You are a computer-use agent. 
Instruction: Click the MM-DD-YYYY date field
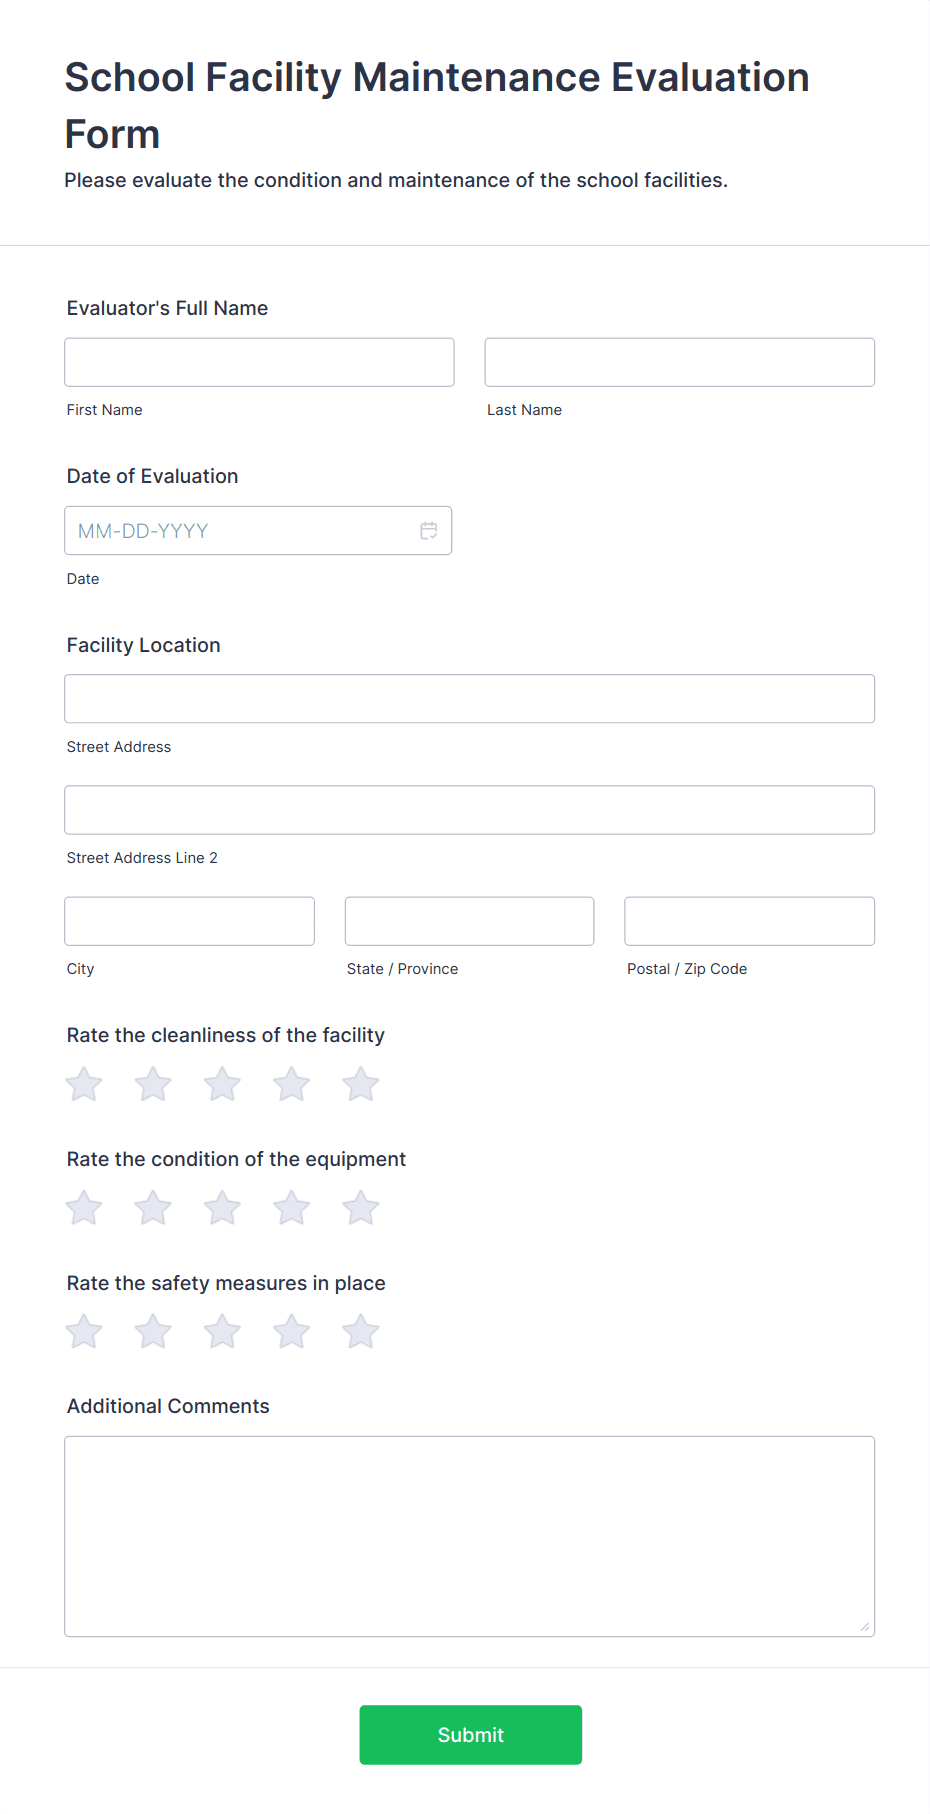(x=258, y=531)
